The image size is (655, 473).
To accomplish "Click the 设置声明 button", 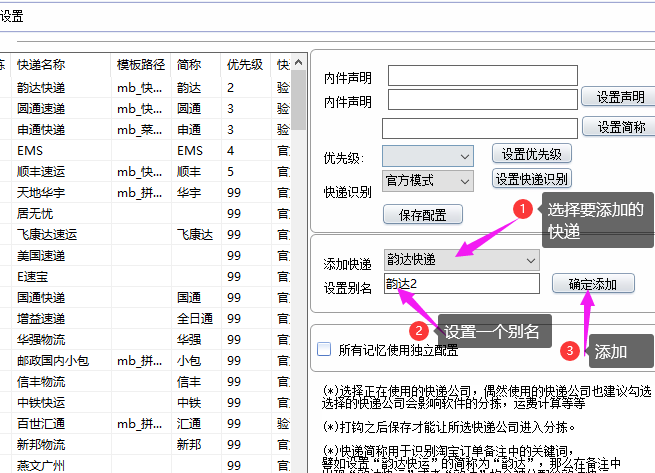I will coord(619,97).
